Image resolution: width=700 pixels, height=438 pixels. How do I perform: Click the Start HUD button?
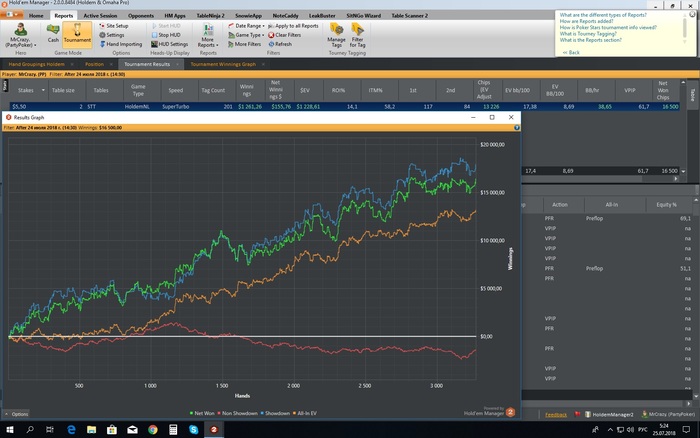click(166, 26)
